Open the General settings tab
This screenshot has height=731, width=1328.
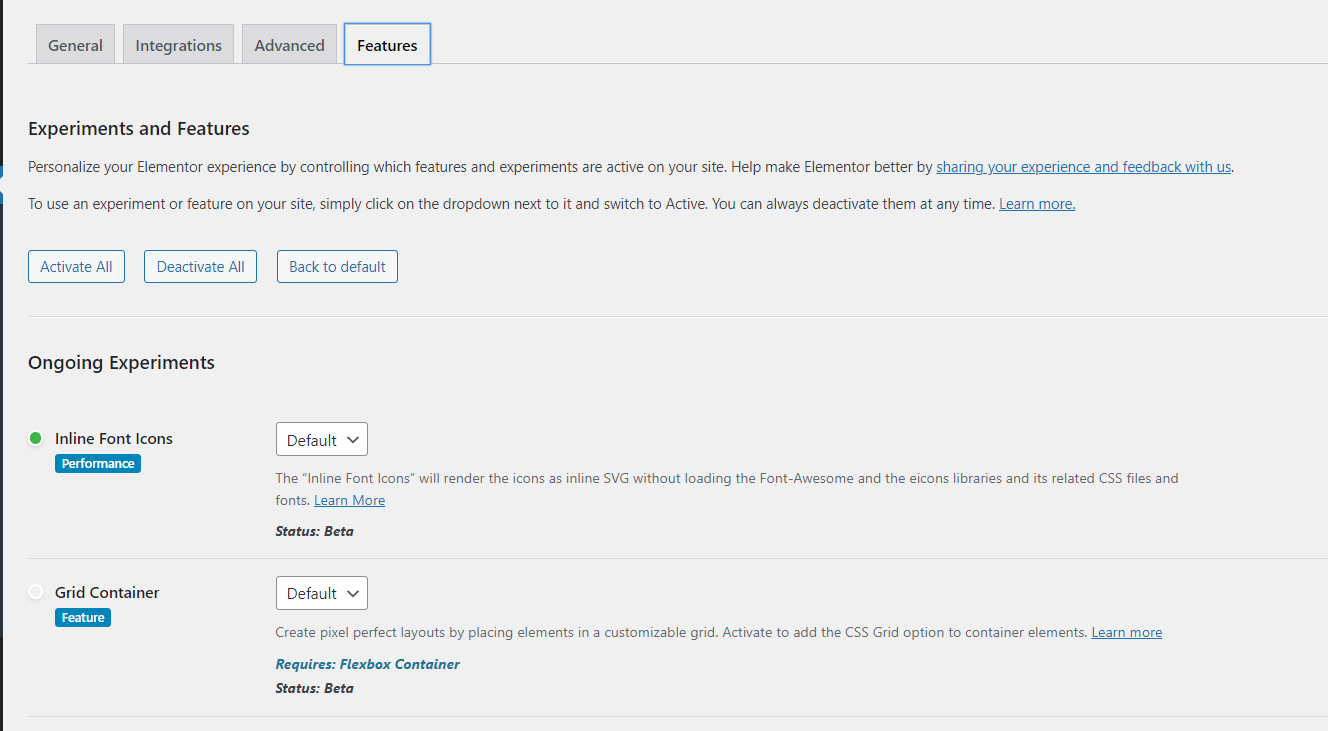pyautogui.click(x=75, y=45)
